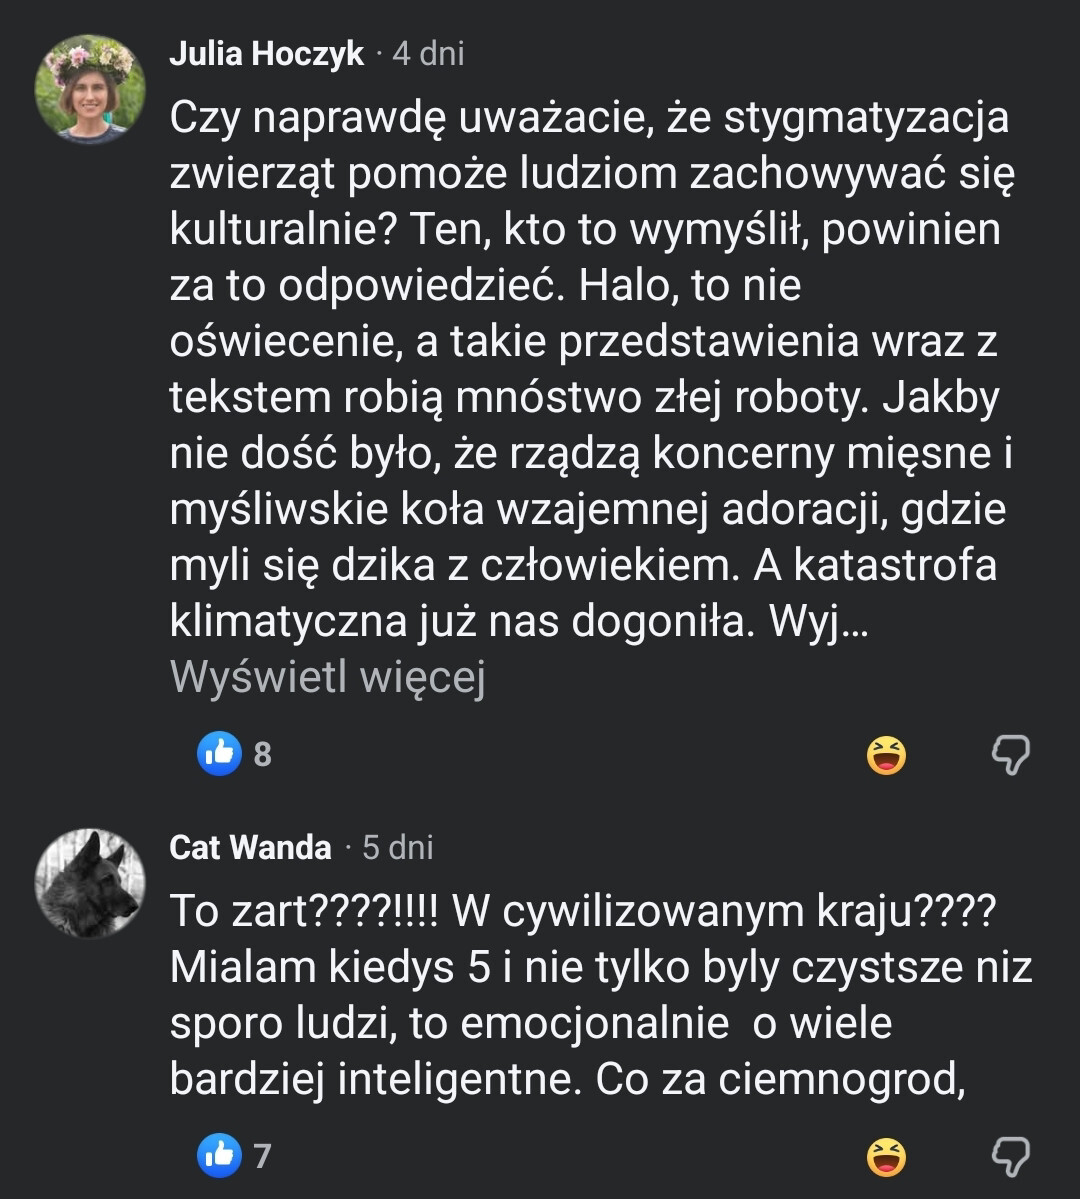
Task: Like Julia Hoczyk's comment with thumbs-up
Action: tap(219, 753)
